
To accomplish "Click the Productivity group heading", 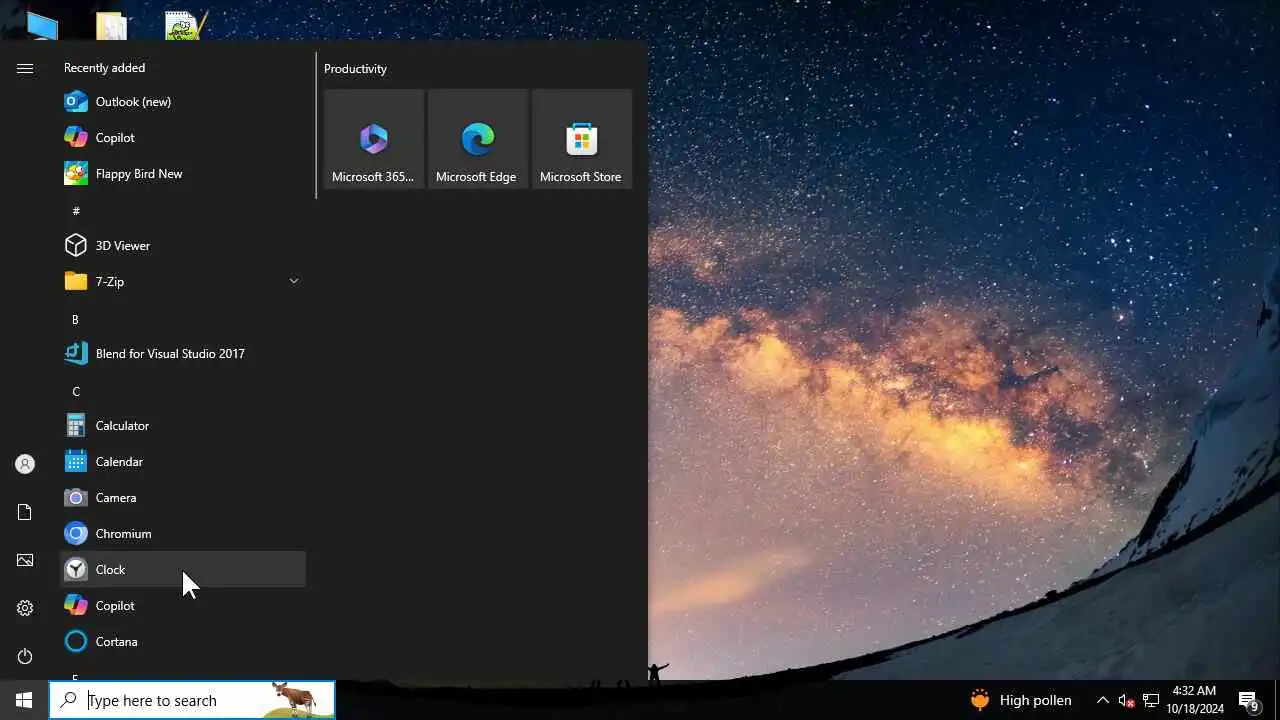I will 355,69.
